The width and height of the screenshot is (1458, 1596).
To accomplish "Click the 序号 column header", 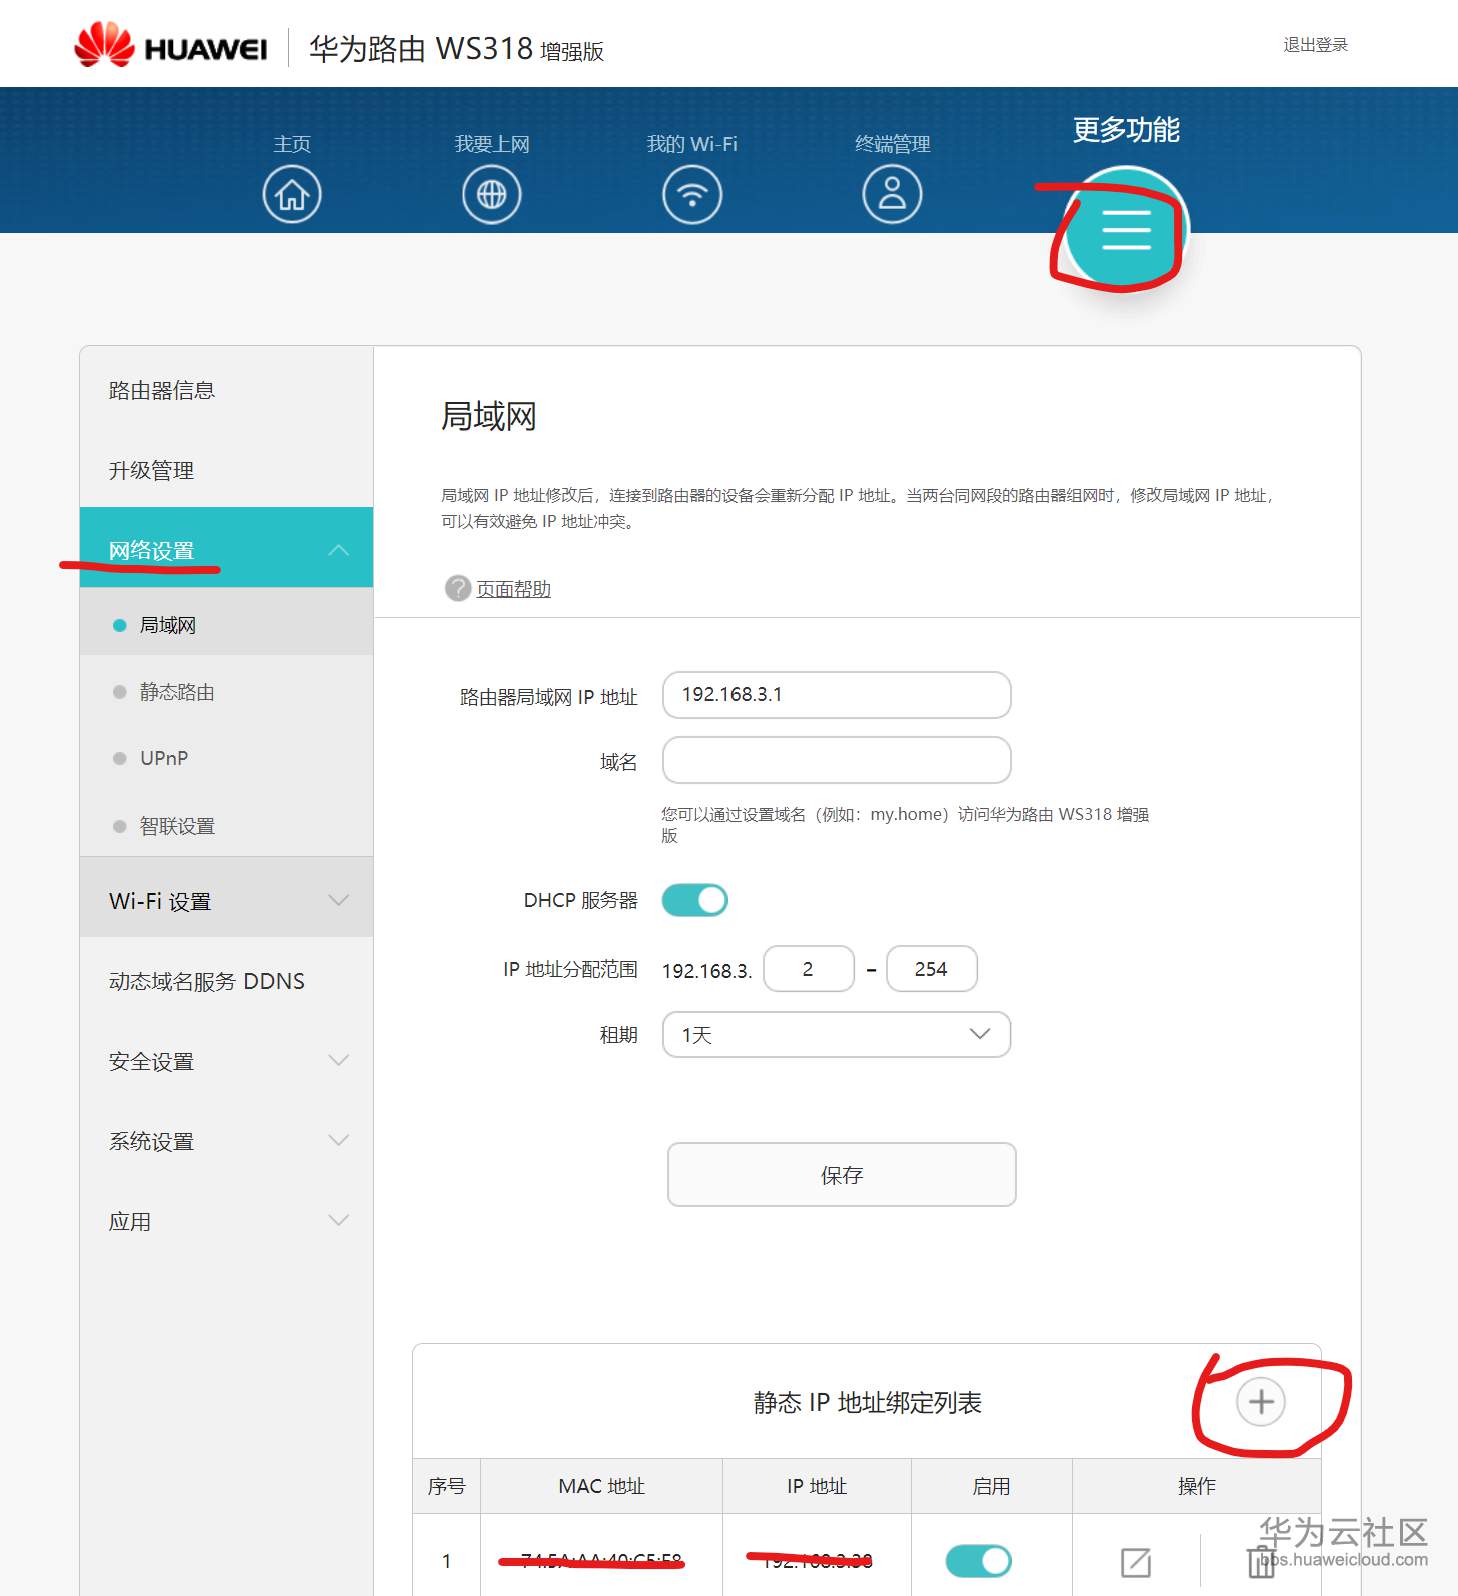I will tap(446, 1486).
